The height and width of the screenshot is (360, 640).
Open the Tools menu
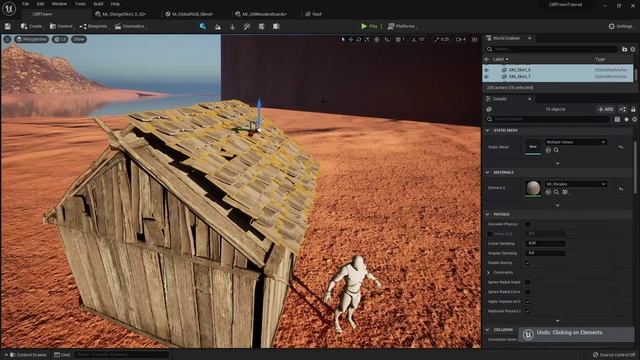click(x=80, y=4)
